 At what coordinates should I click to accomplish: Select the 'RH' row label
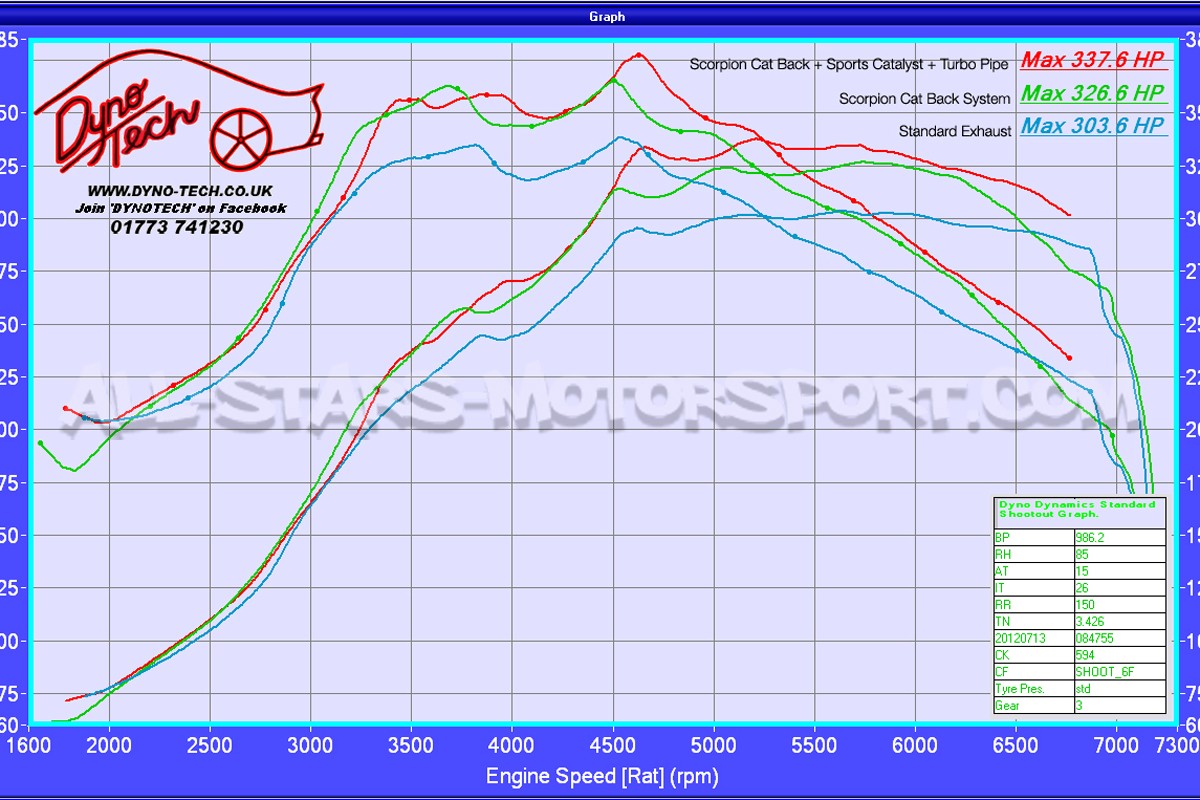point(1033,553)
